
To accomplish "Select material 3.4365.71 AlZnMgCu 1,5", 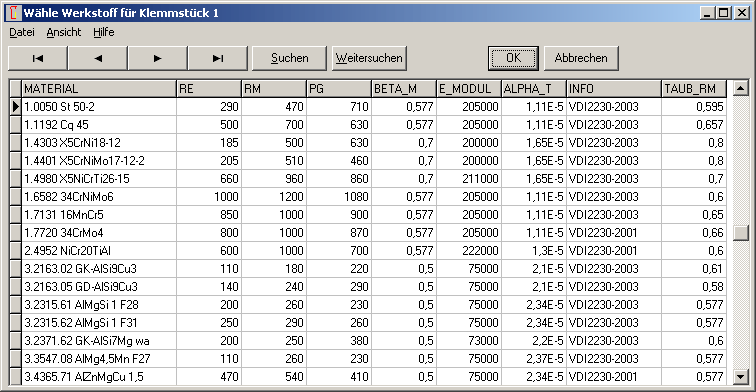I will pyautogui.click(x=99, y=377).
